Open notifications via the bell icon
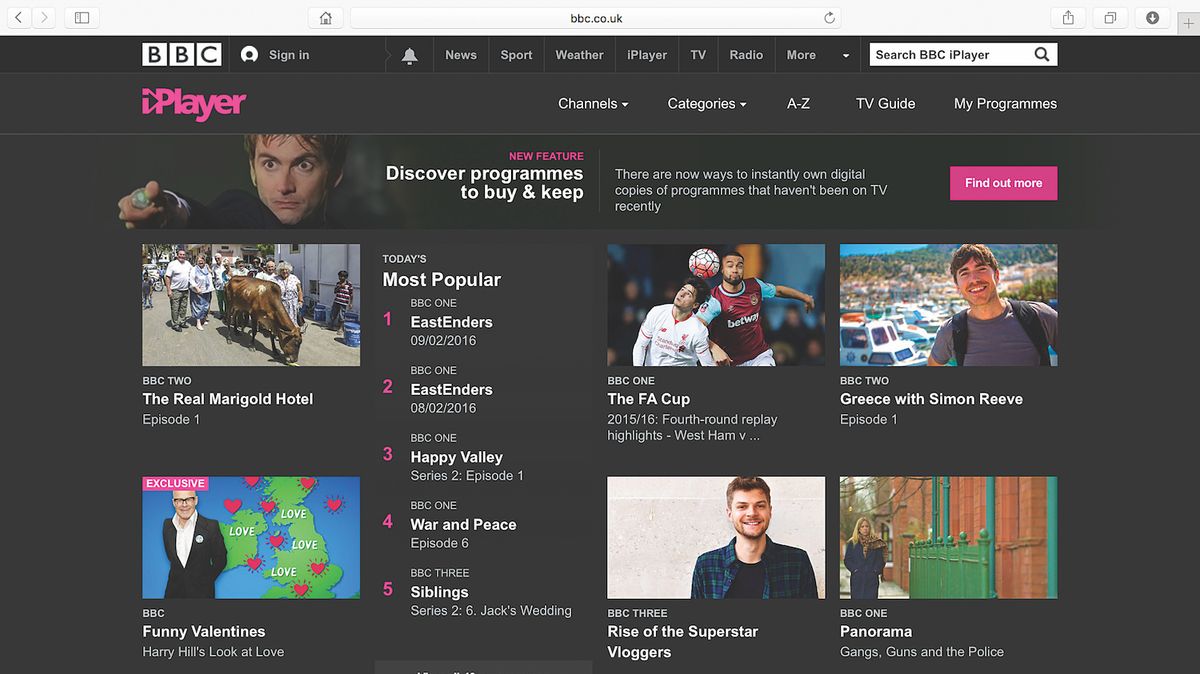The width and height of the screenshot is (1200, 674). pyautogui.click(x=408, y=54)
